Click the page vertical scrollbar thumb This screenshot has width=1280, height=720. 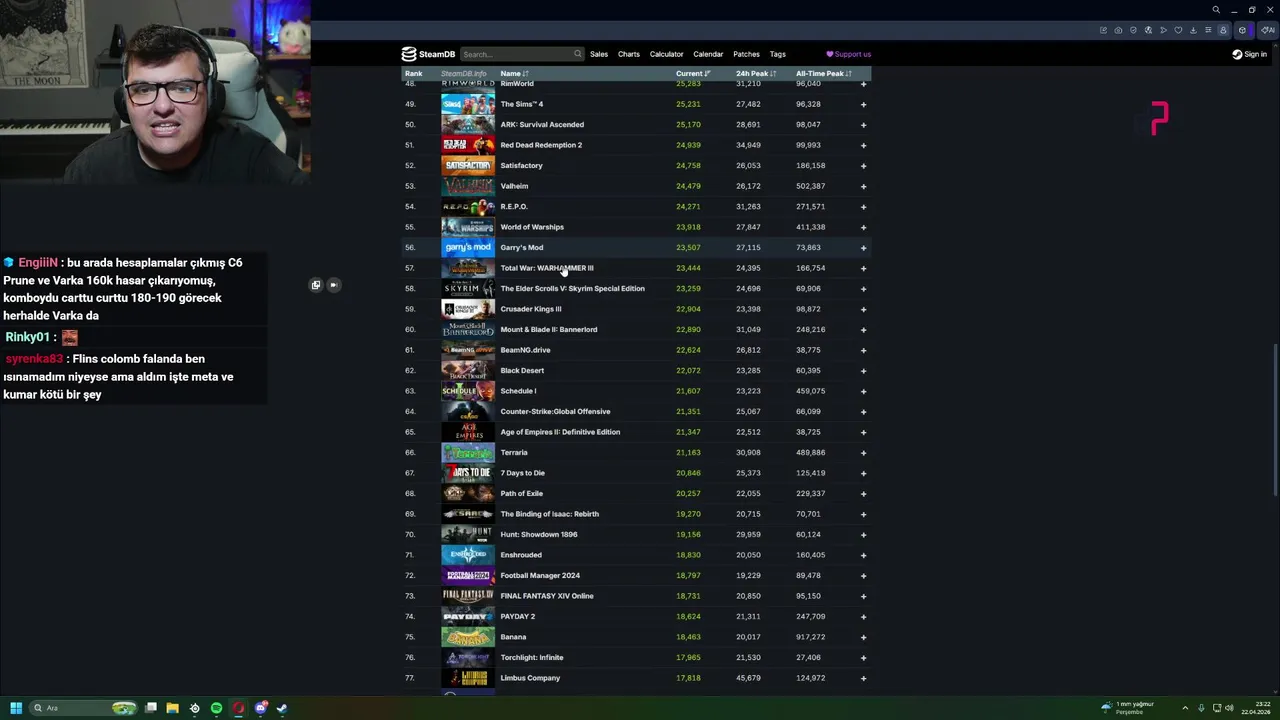[1274, 419]
